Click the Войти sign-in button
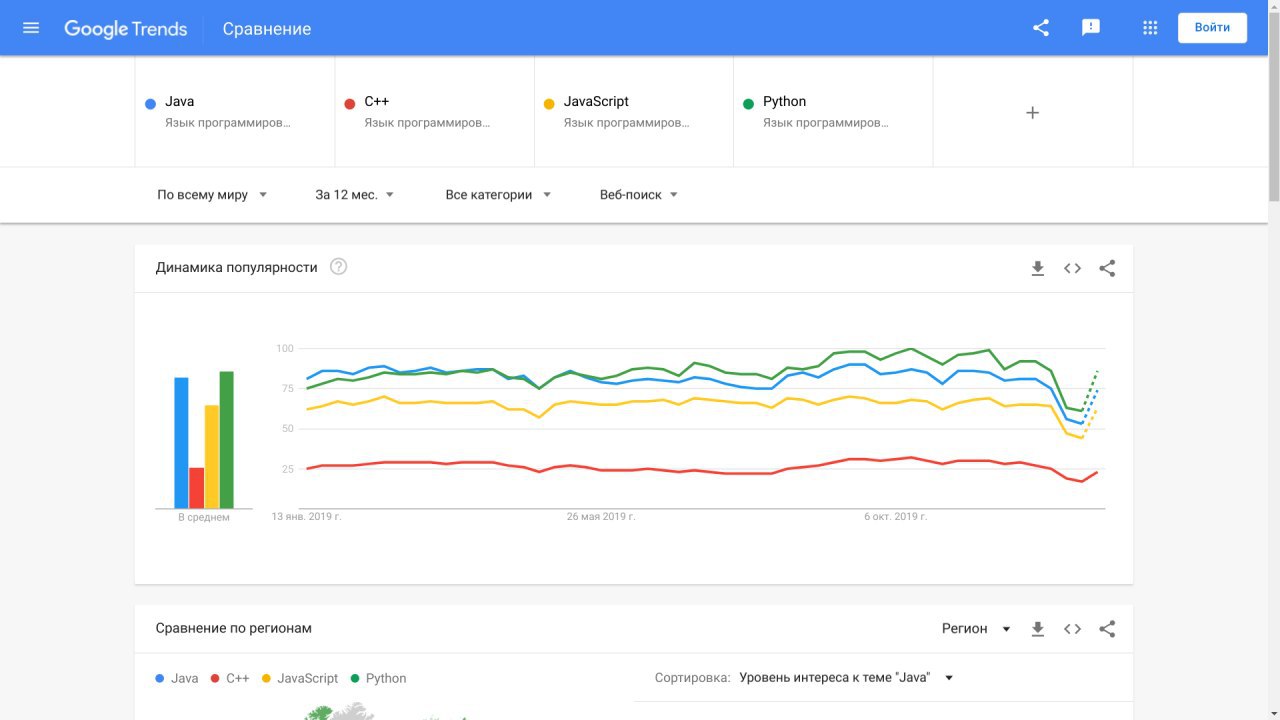Image resolution: width=1280 pixels, height=720 pixels. [1212, 28]
